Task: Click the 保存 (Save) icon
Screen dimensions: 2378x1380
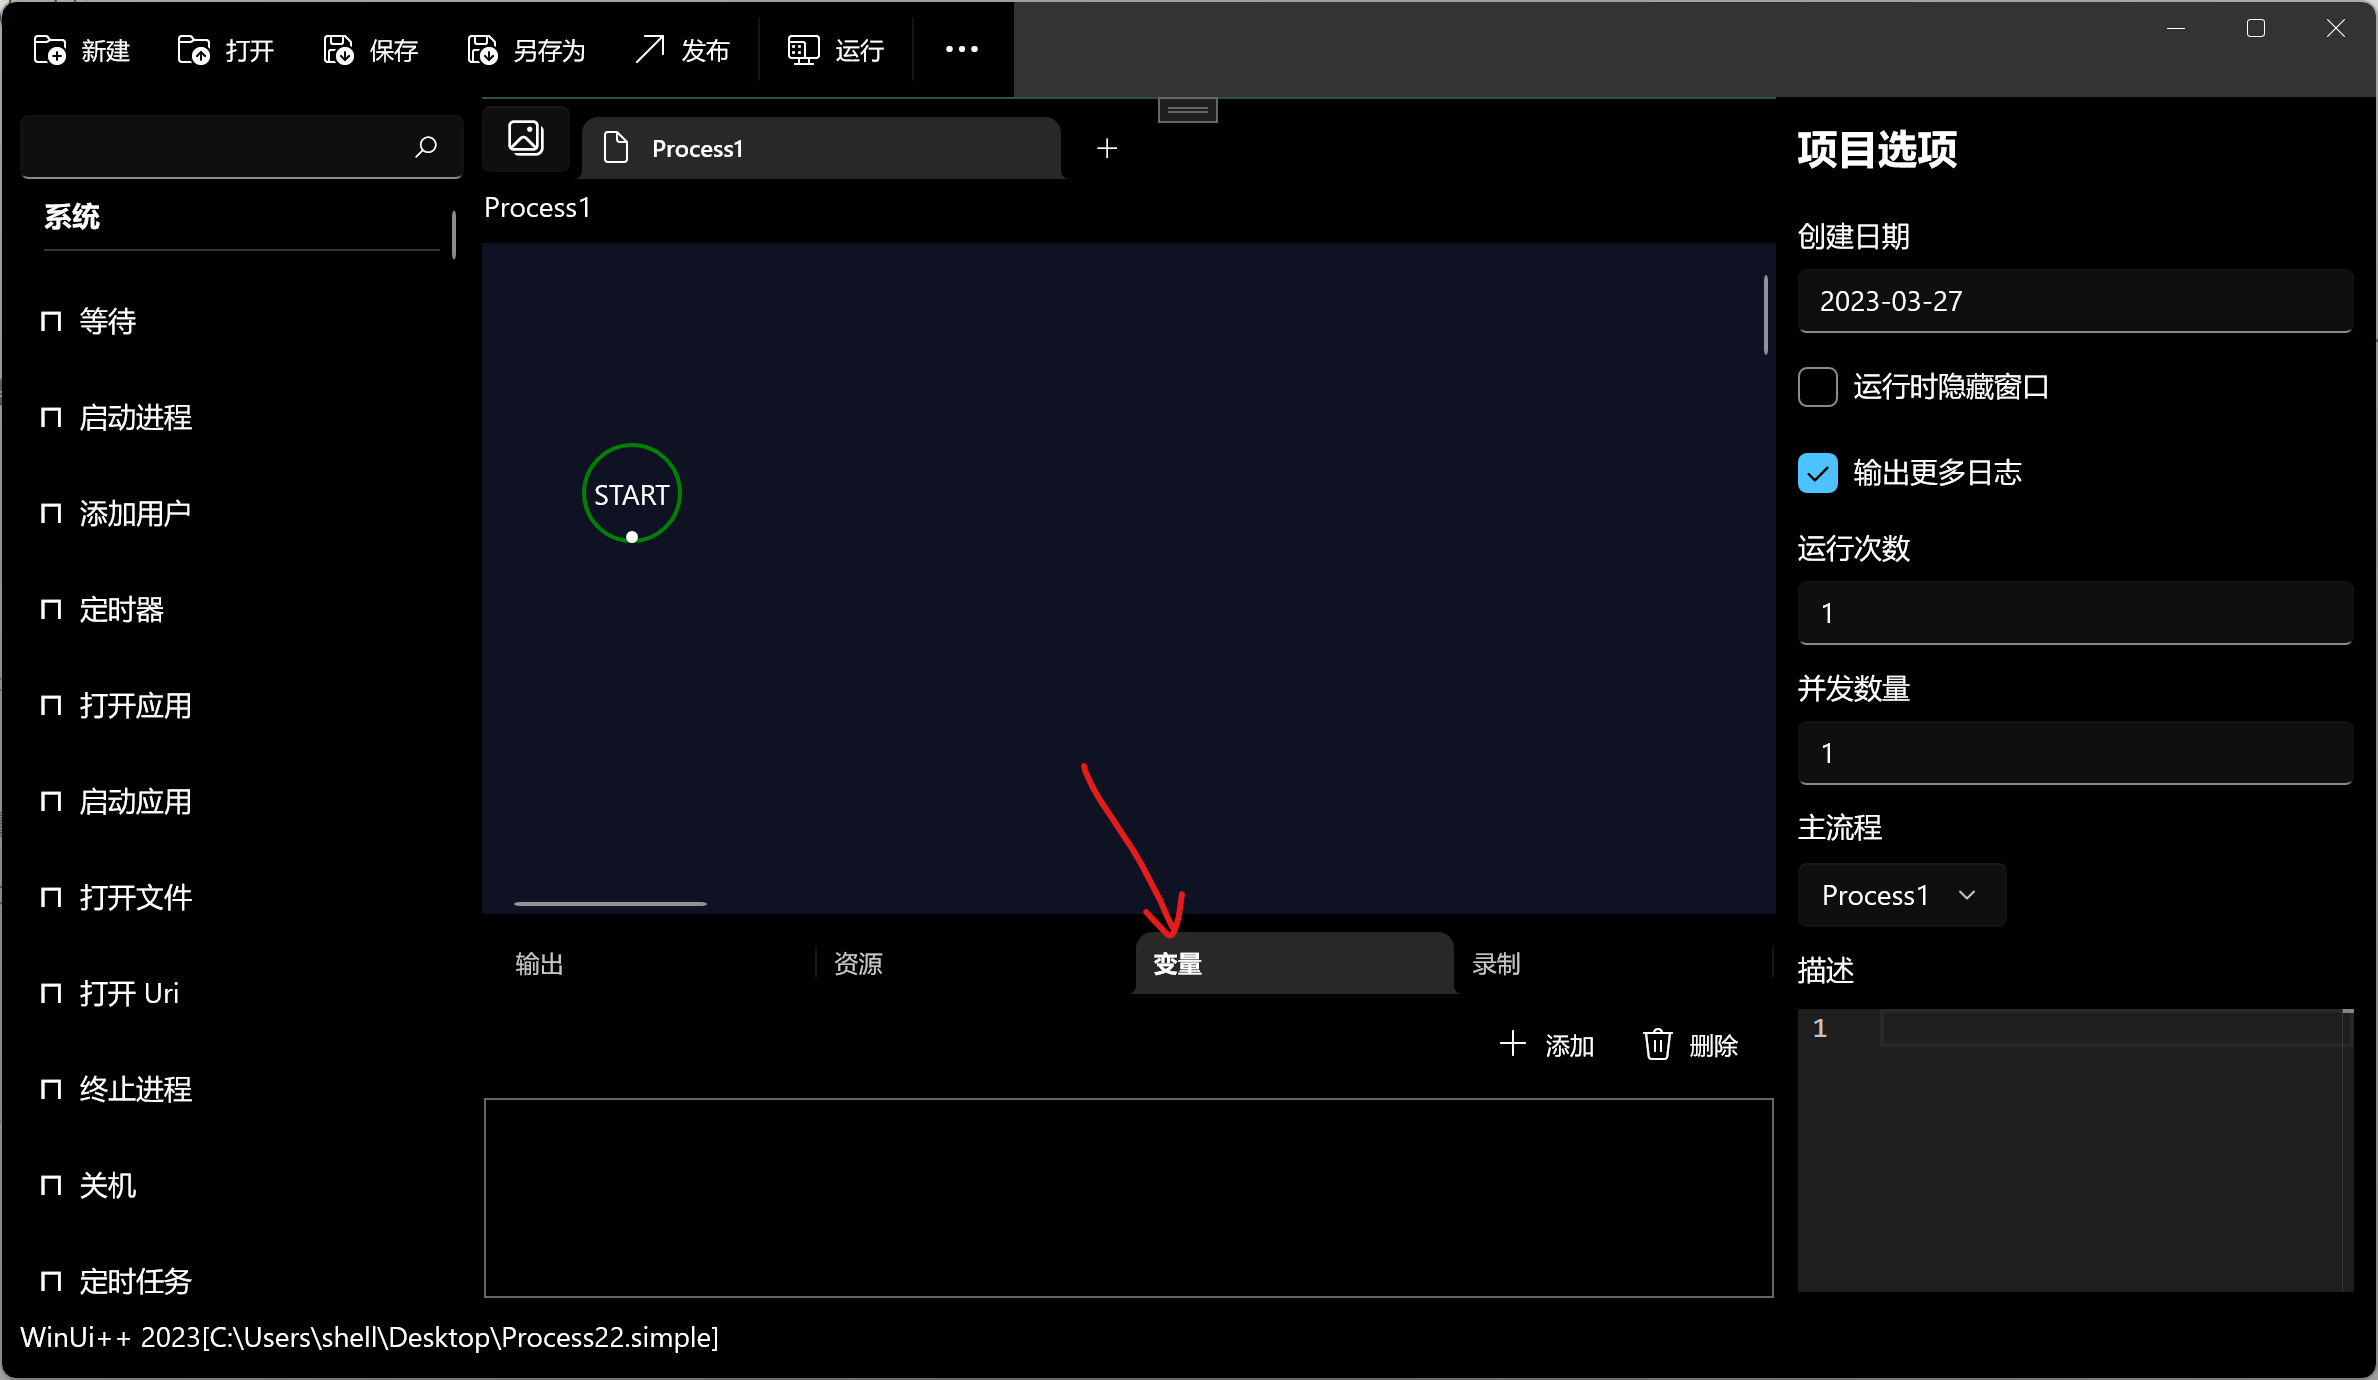Action: point(339,50)
